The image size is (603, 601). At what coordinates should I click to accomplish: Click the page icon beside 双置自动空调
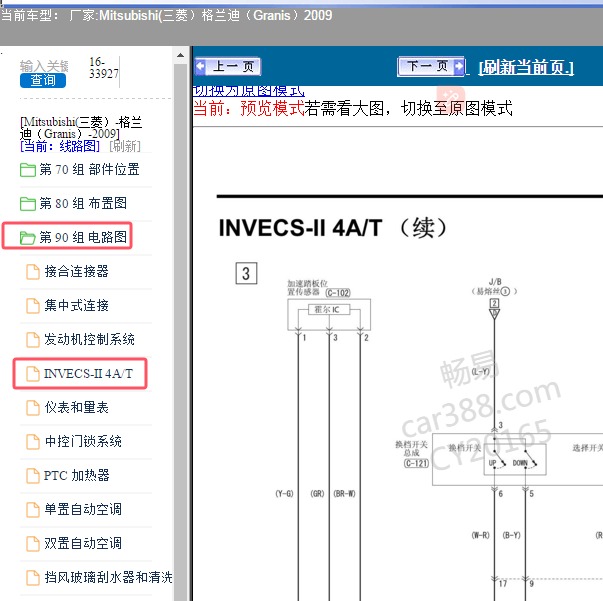33,544
